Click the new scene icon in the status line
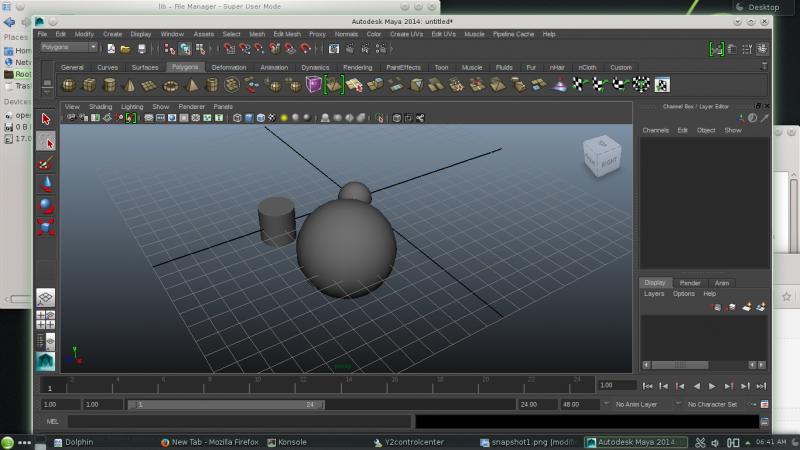800x450 pixels. coord(111,49)
